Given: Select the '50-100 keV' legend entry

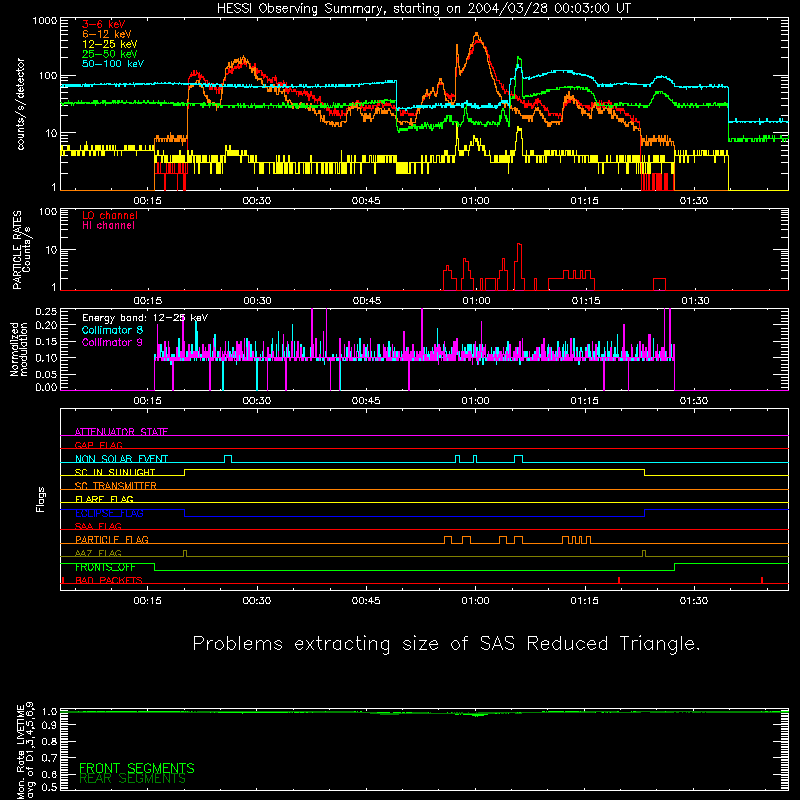Looking at the screenshot, I should click(113, 64).
